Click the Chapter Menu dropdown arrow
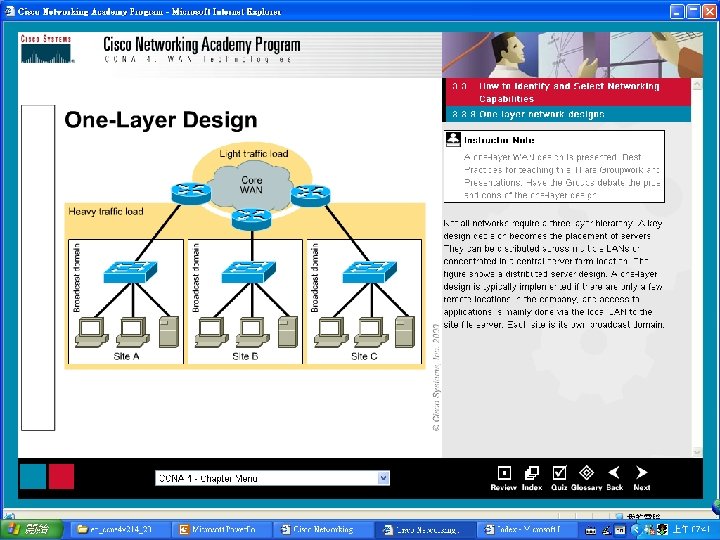Viewport: 720px width, 540px height. pos(383,478)
